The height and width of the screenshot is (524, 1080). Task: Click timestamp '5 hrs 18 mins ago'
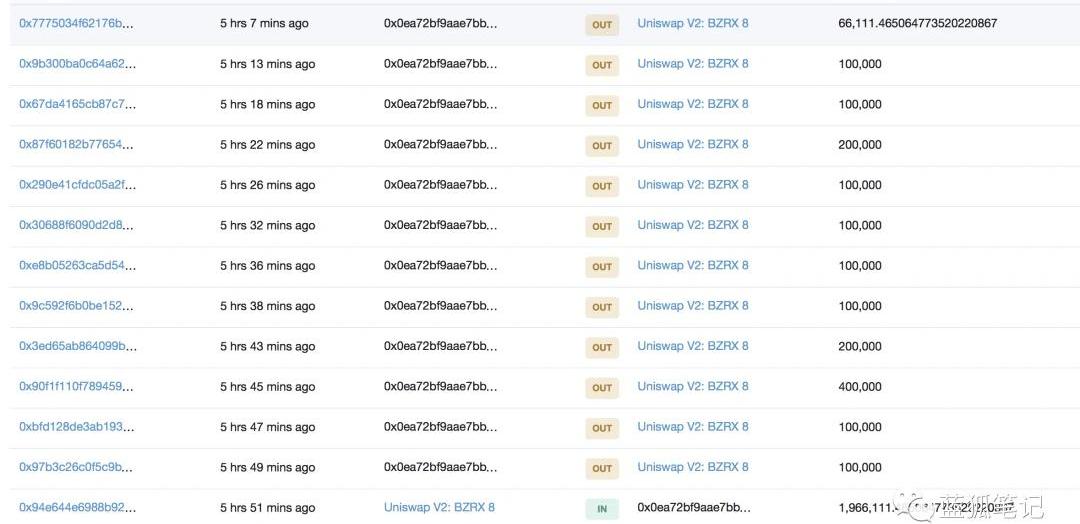click(267, 104)
